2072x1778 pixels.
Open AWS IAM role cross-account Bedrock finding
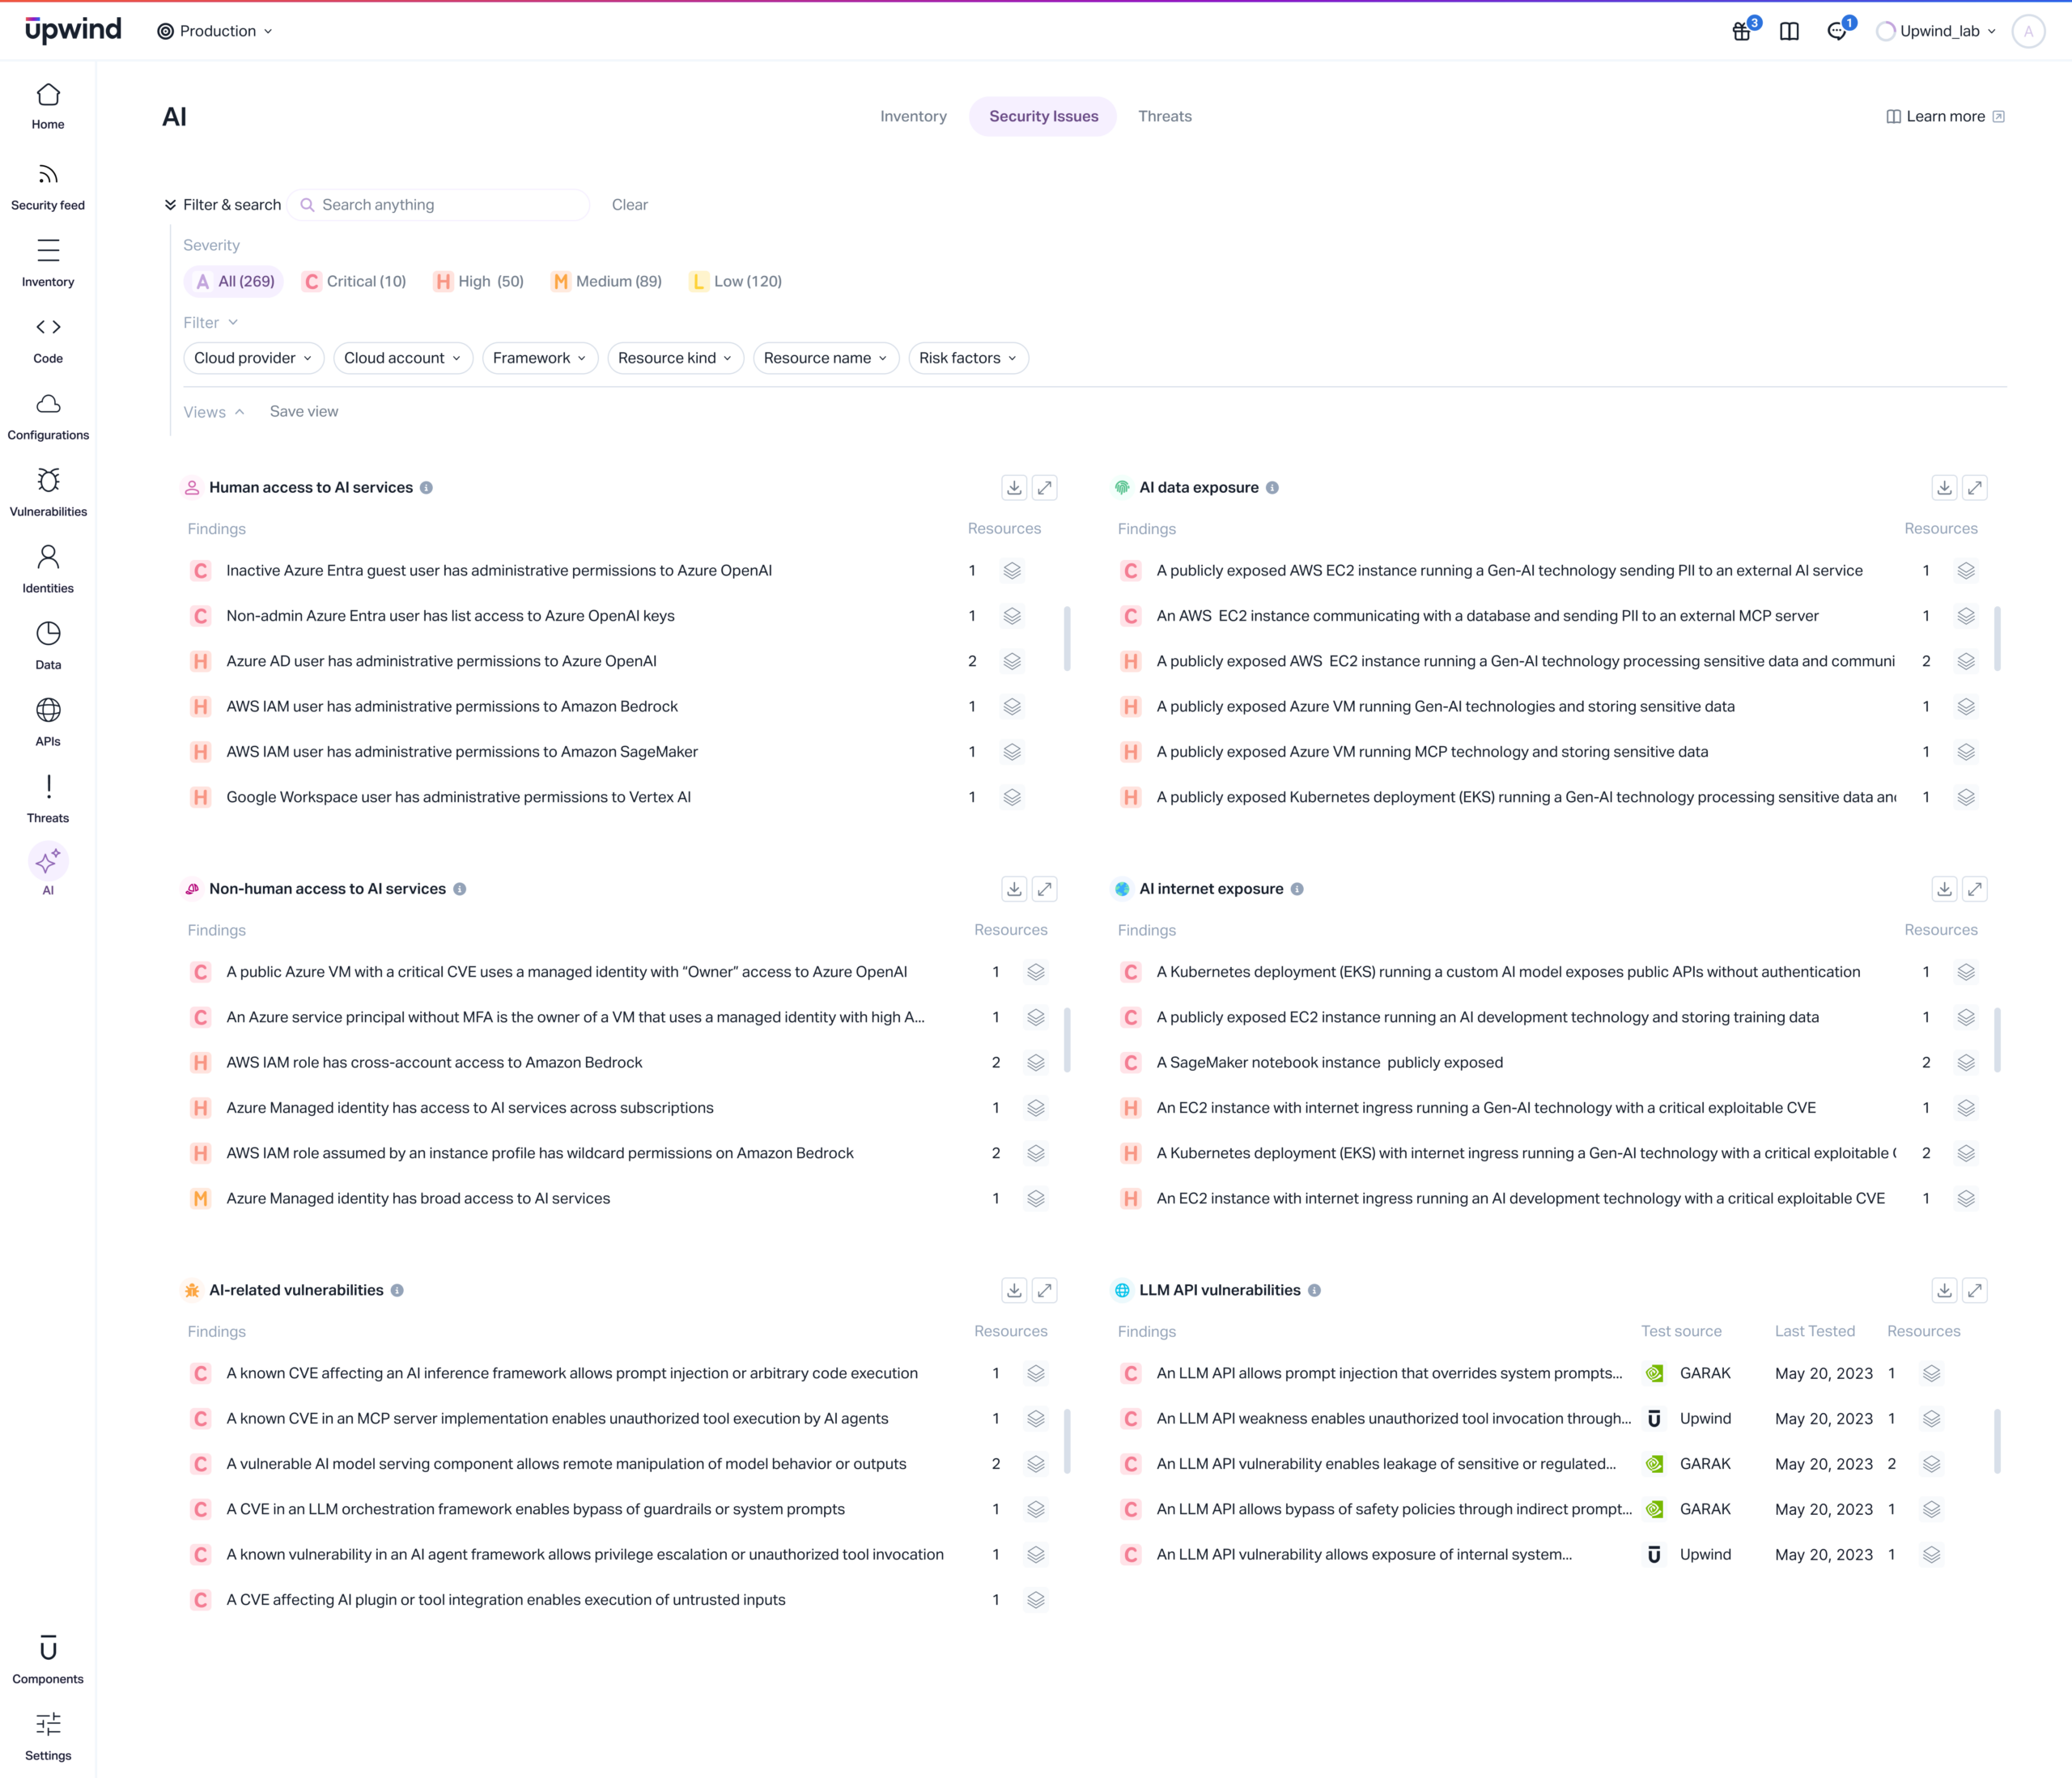coord(434,1062)
